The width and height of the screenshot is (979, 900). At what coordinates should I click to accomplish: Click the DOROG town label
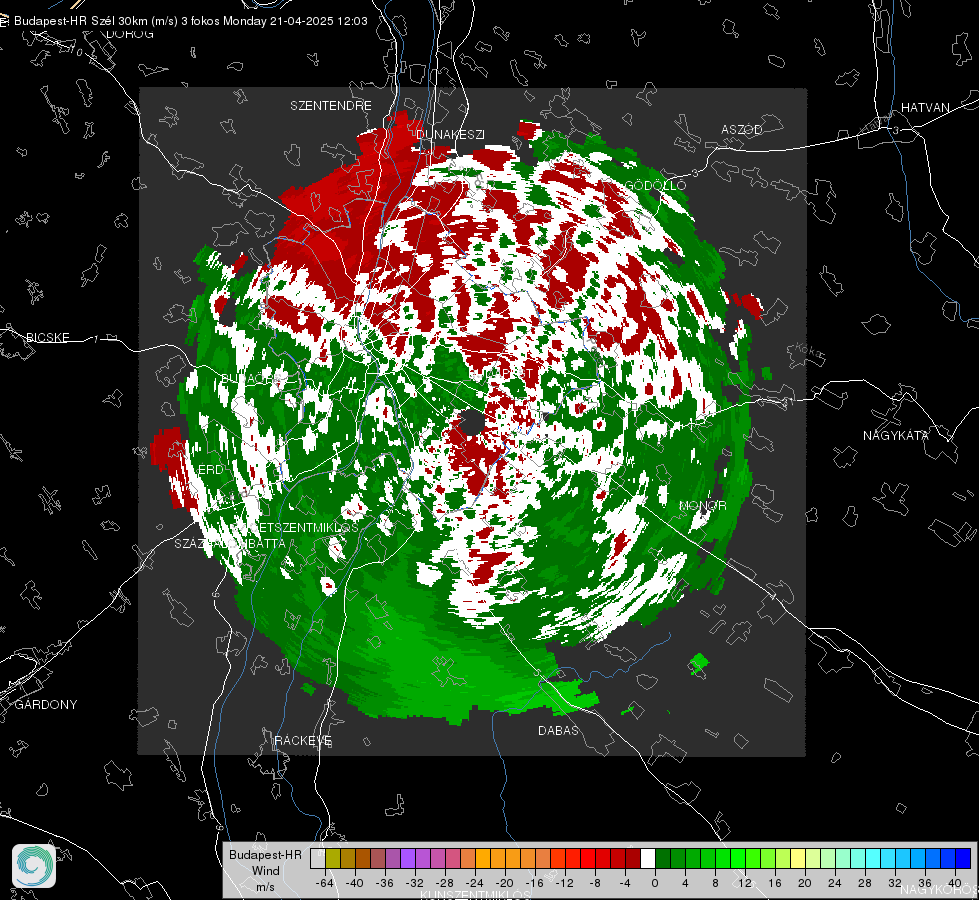pos(130,34)
